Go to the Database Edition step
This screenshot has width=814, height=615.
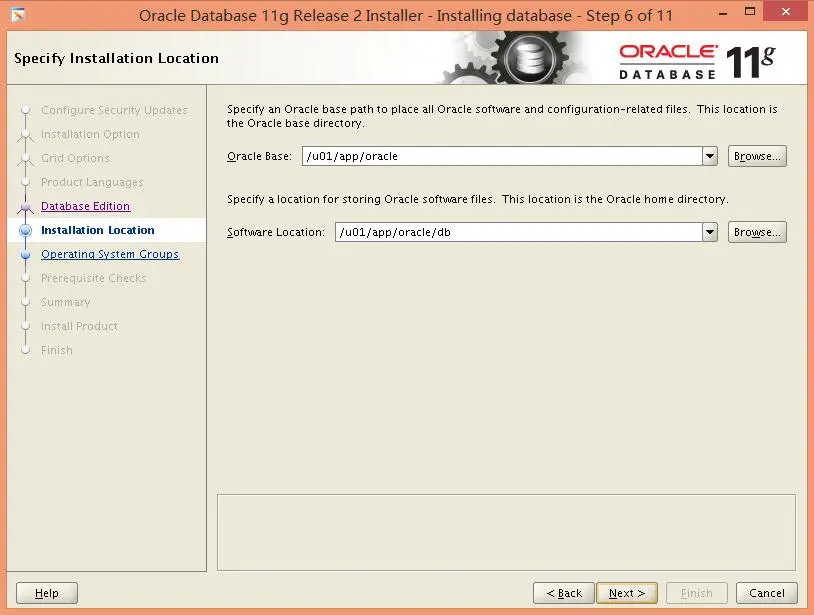click(85, 206)
